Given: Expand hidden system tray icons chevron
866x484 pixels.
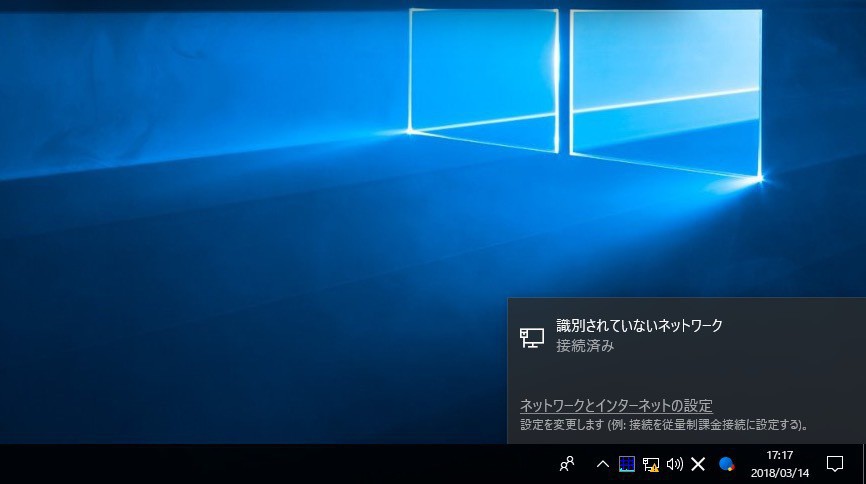Looking at the screenshot, I should [x=603, y=464].
